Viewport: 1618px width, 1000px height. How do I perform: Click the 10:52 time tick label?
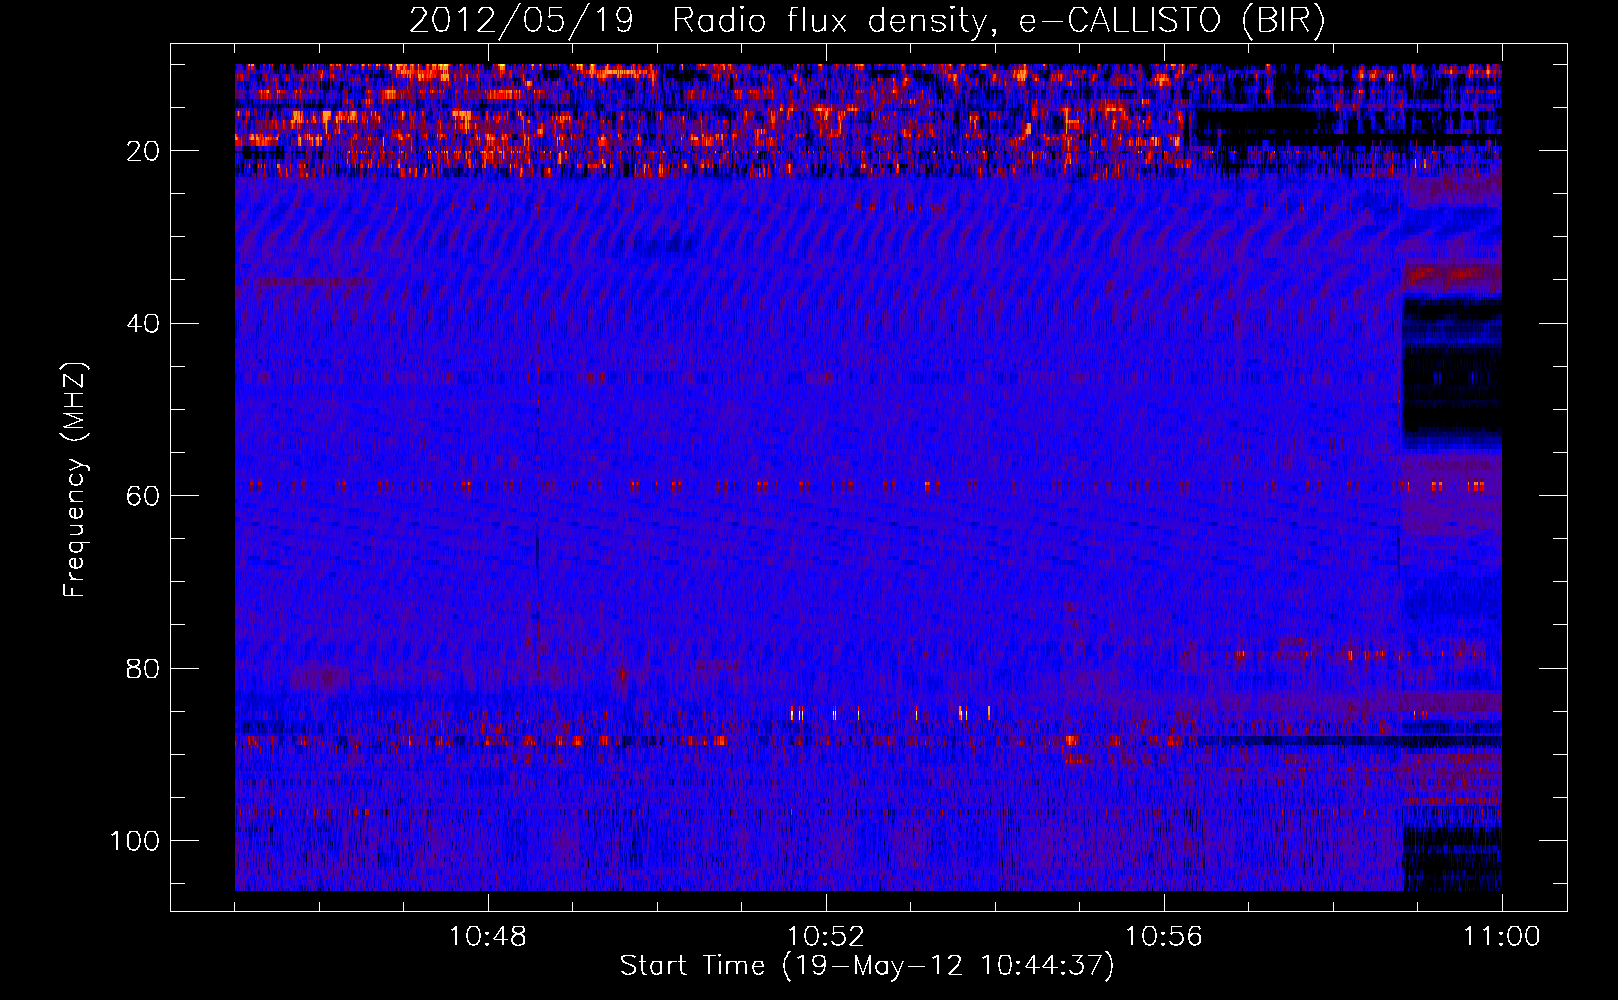pyautogui.click(x=826, y=937)
